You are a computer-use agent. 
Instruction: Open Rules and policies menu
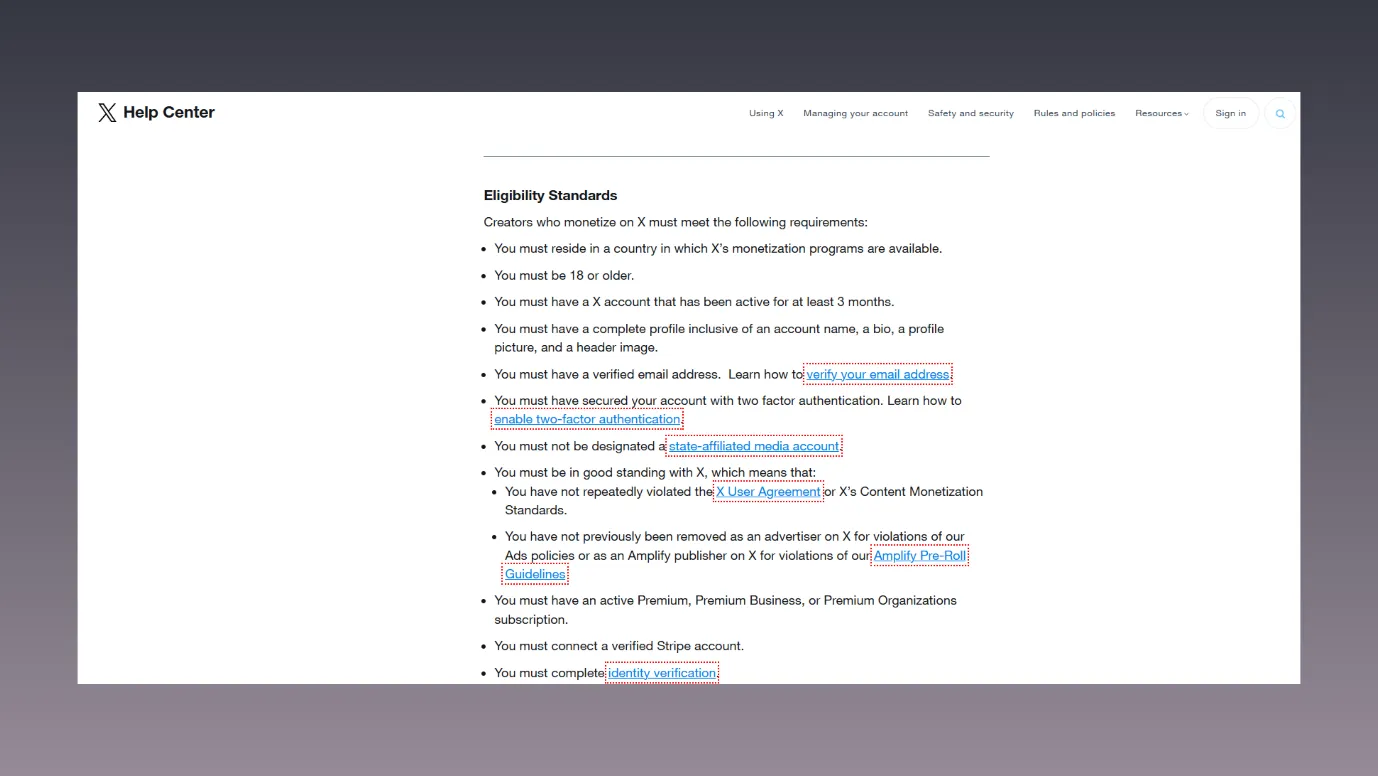pos(1074,114)
